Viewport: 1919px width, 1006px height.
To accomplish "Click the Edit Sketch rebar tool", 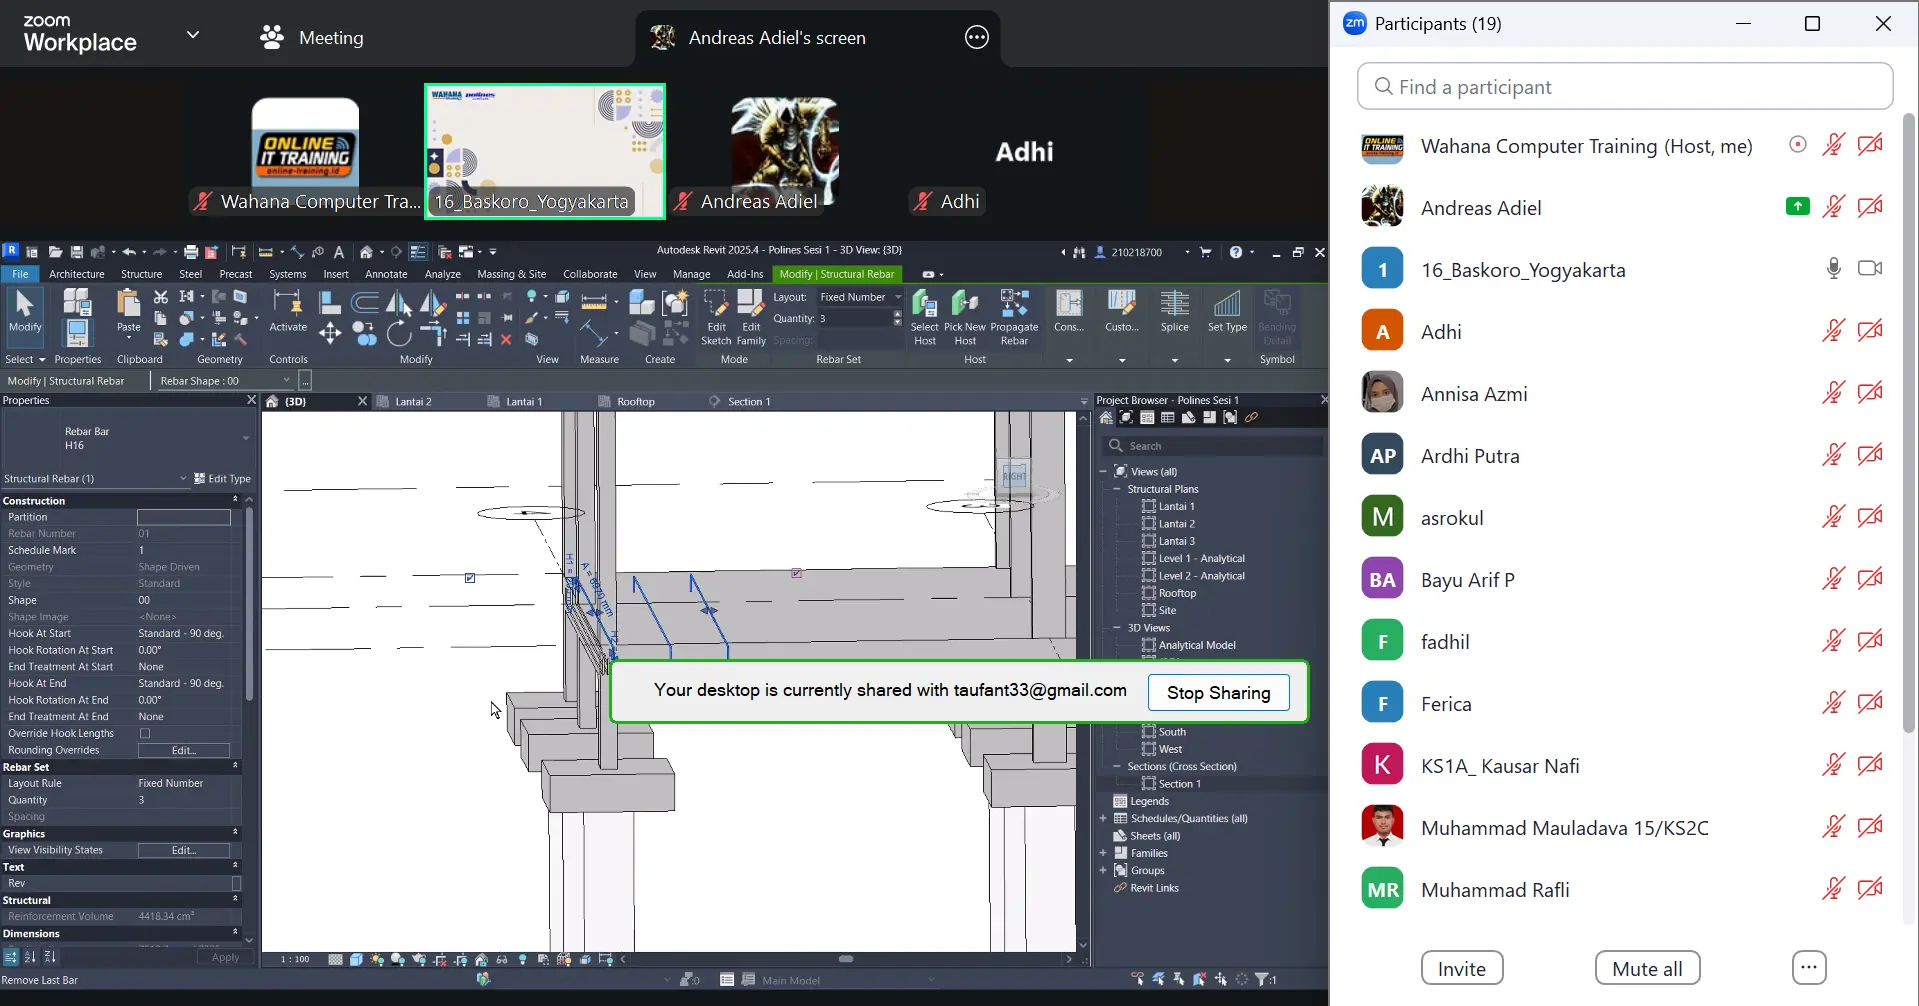I will (x=716, y=317).
